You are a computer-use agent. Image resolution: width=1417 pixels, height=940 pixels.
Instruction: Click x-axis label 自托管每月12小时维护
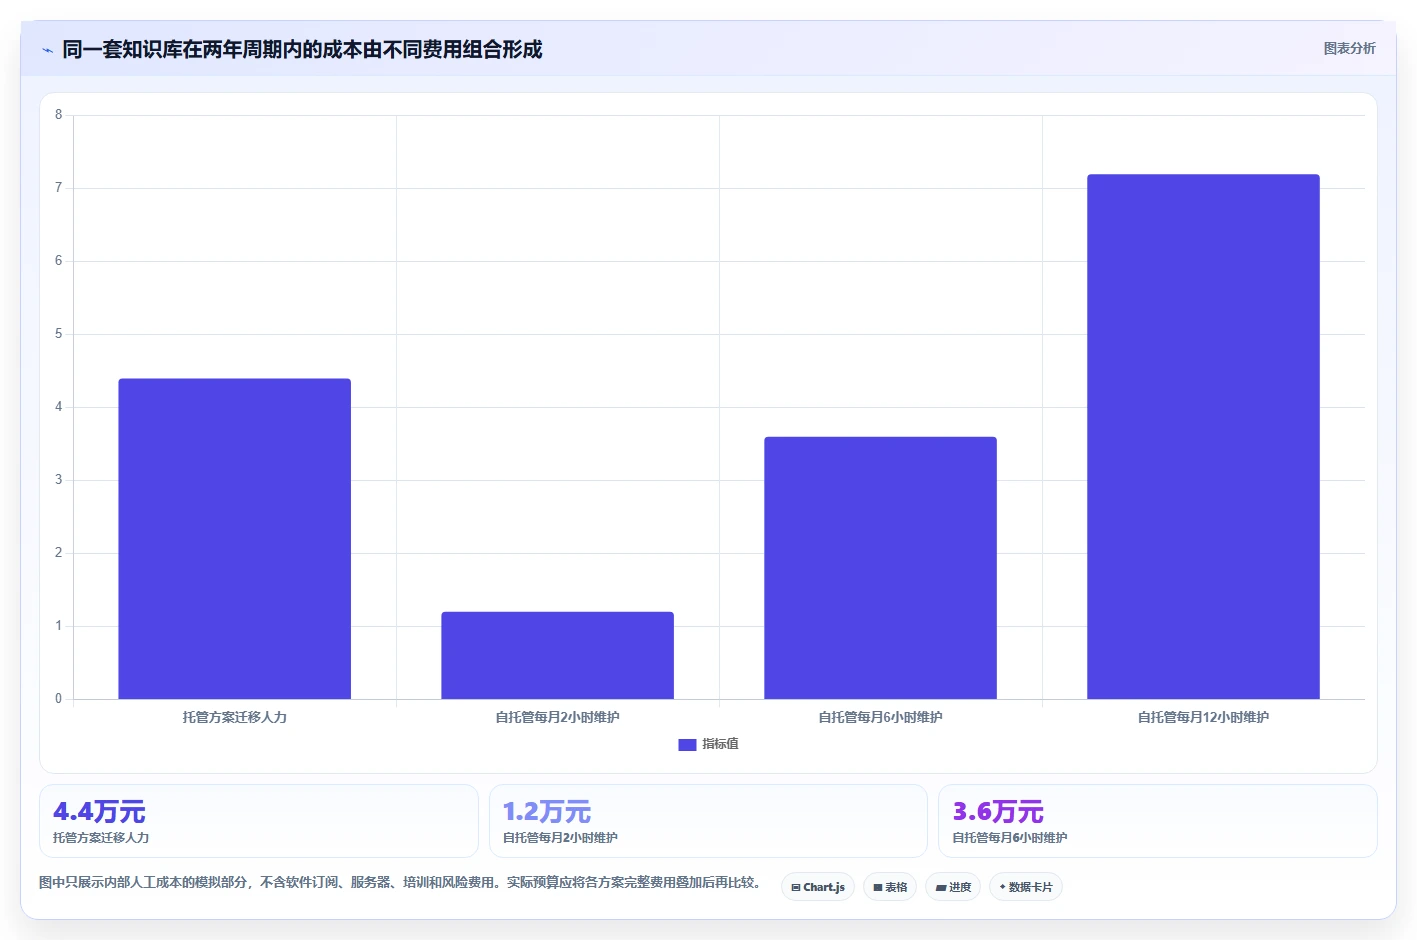point(1204,717)
